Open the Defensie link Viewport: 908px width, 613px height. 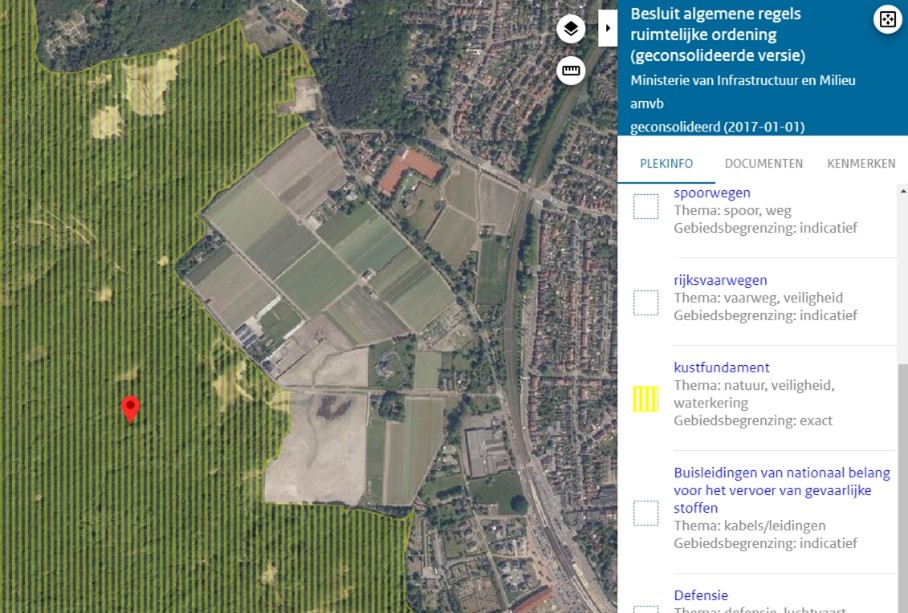click(x=700, y=595)
